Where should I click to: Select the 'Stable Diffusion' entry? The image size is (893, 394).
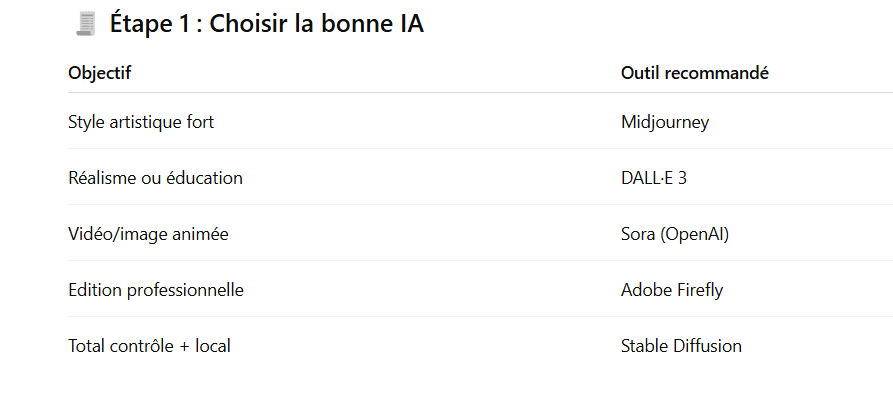[681, 346]
